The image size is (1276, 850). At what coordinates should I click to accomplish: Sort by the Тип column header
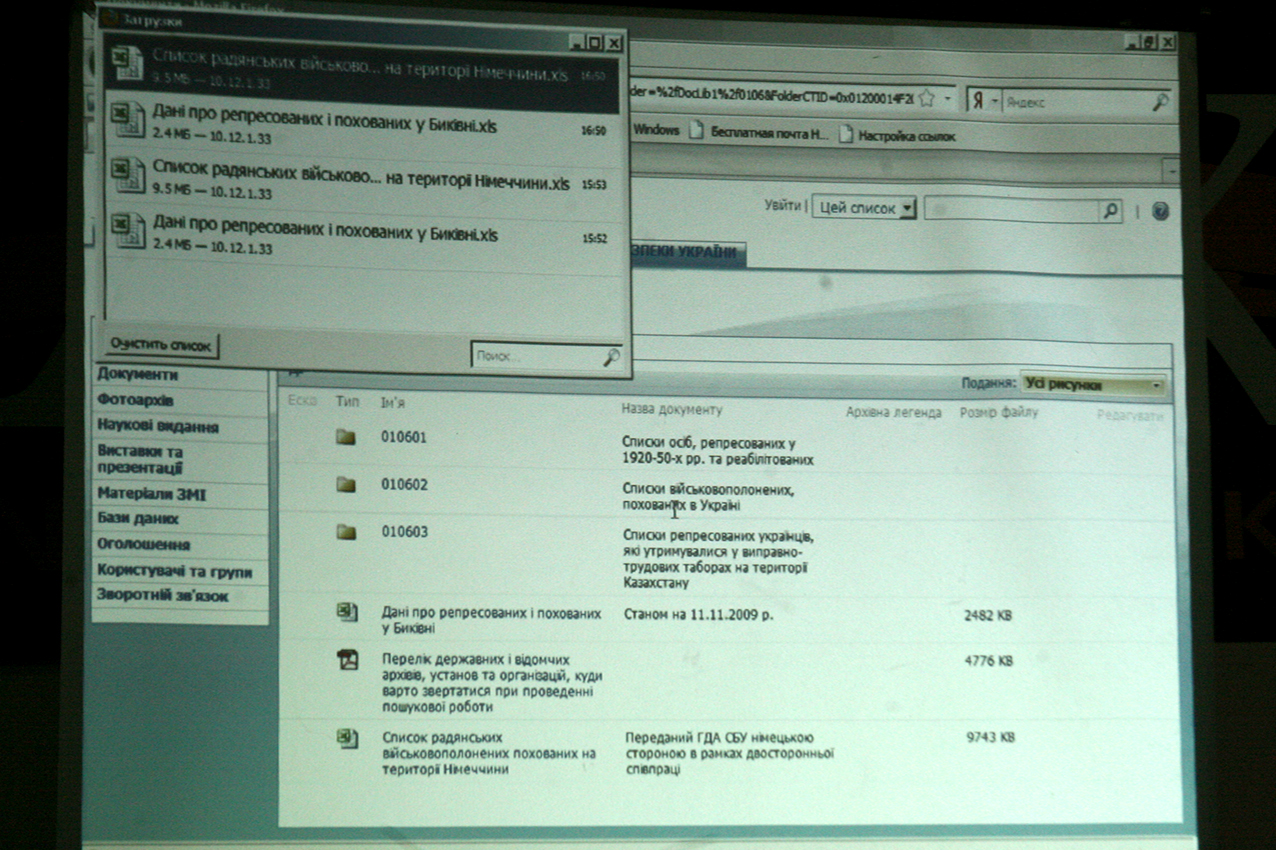[x=348, y=401]
